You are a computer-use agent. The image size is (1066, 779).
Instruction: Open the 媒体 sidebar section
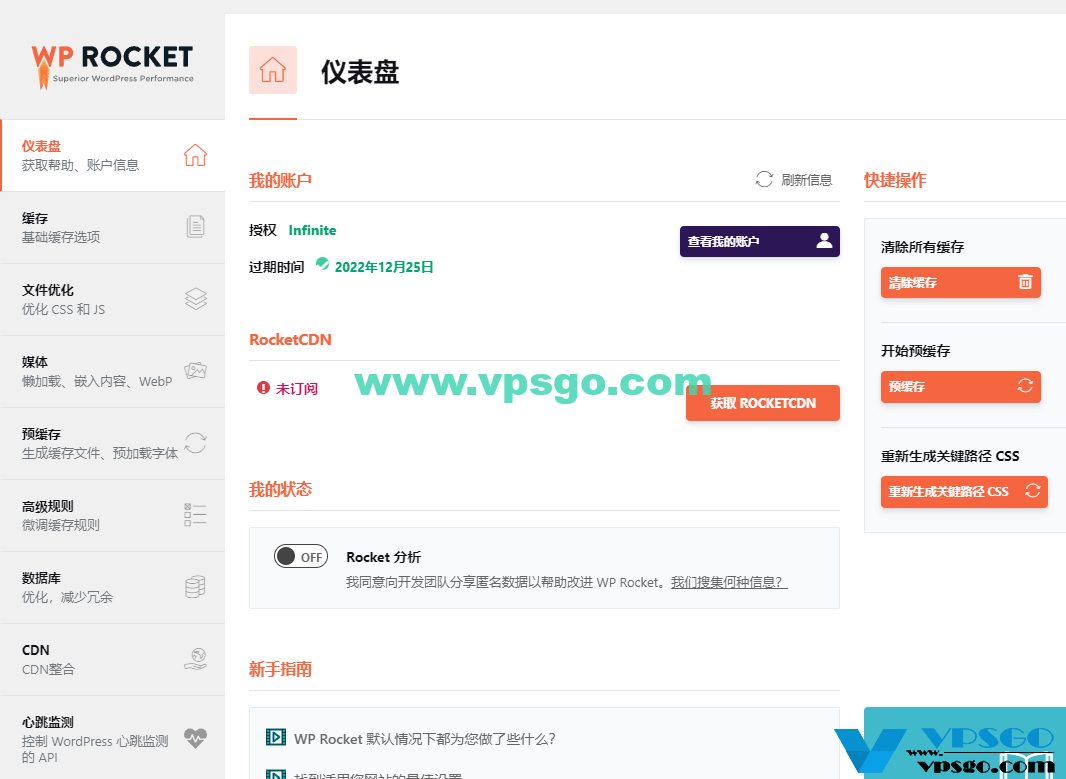113,372
